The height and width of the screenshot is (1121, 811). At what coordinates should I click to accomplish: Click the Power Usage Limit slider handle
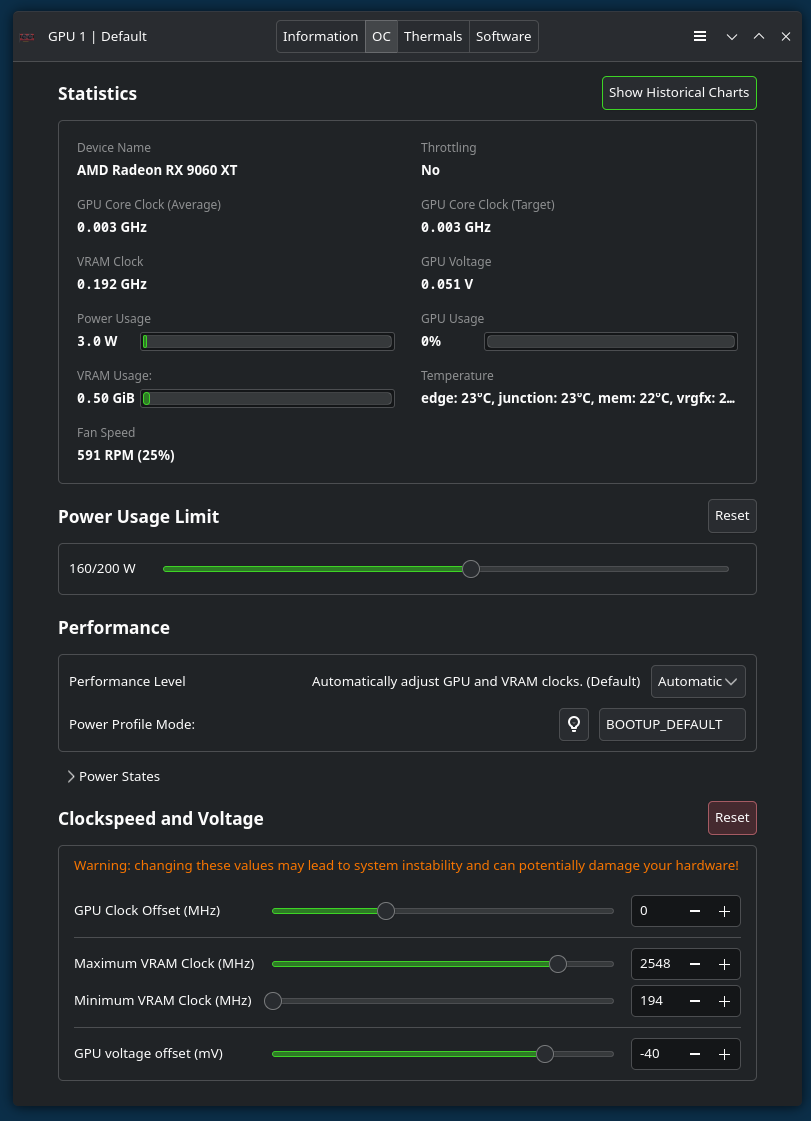471,569
